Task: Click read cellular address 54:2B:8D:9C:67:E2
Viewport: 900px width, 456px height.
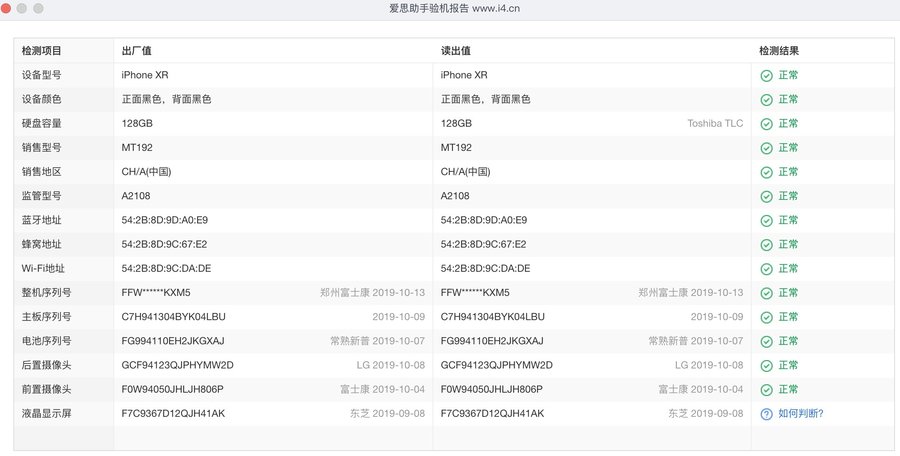Action: click(x=483, y=244)
